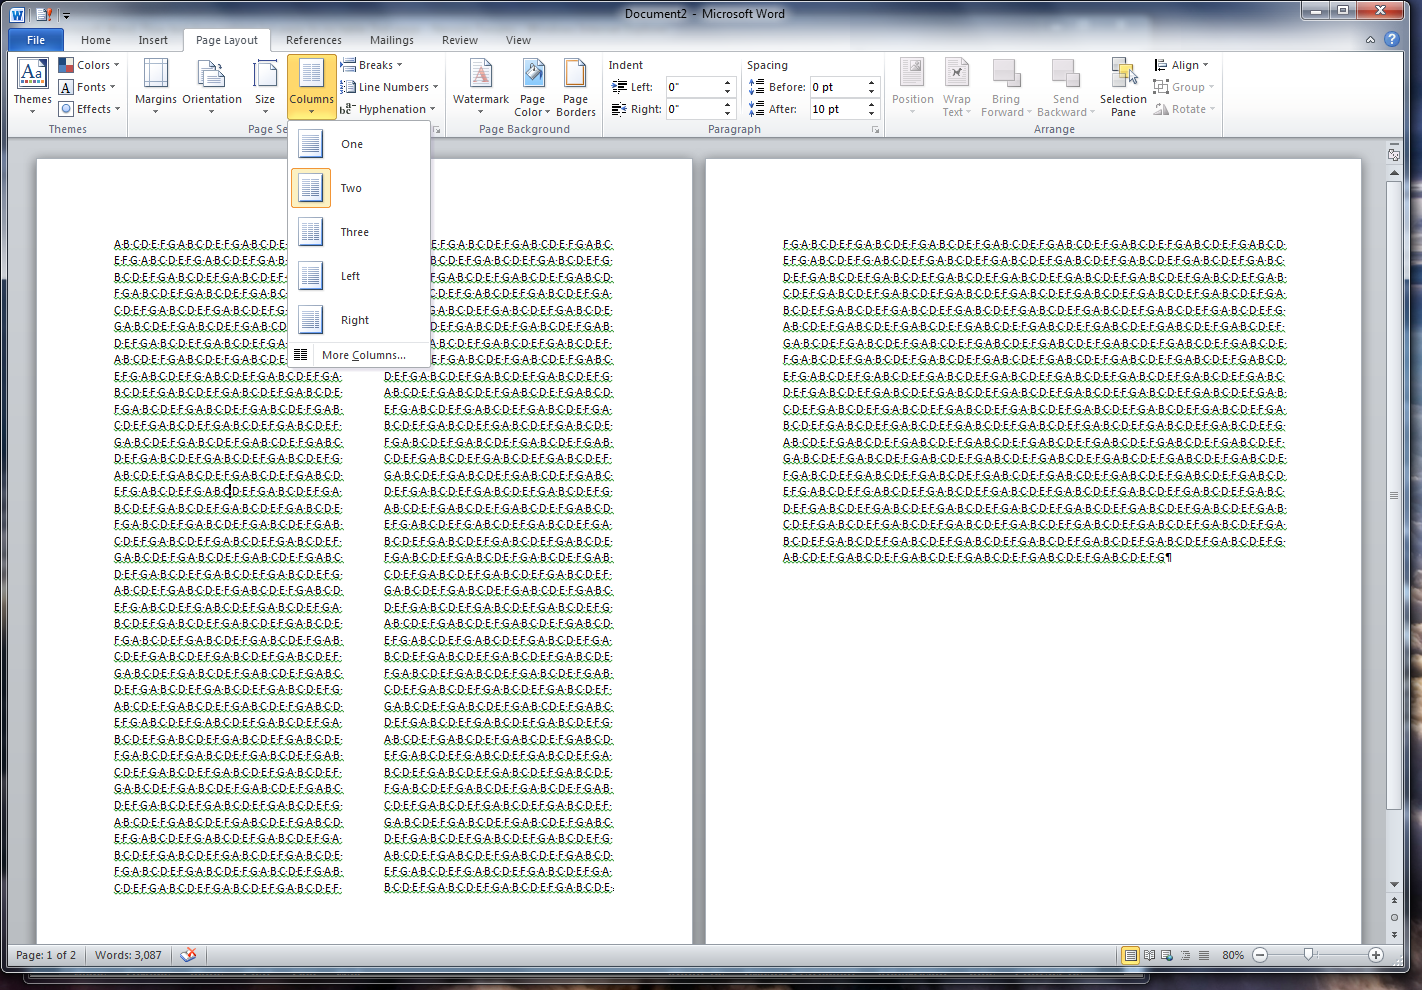Click the Word application icon in title bar
Image resolution: width=1422 pixels, height=990 pixels.
pyautogui.click(x=17, y=14)
